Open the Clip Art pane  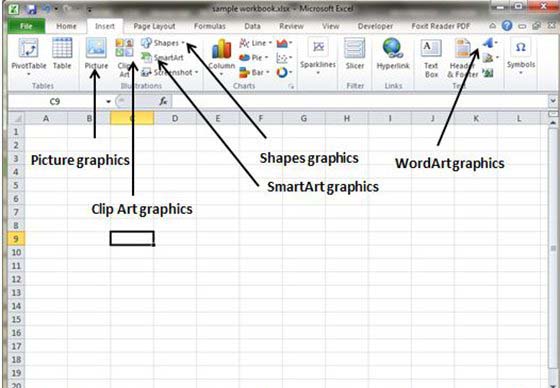[124, 57]
